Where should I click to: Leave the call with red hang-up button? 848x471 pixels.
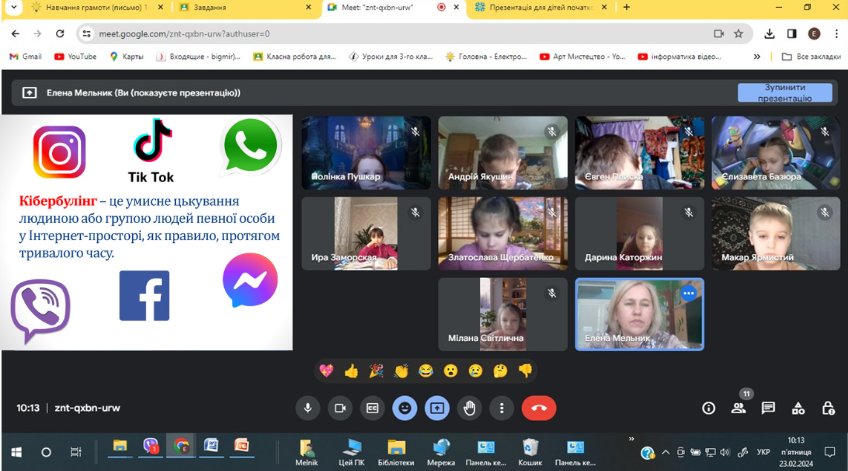click(x=539, y=408)
